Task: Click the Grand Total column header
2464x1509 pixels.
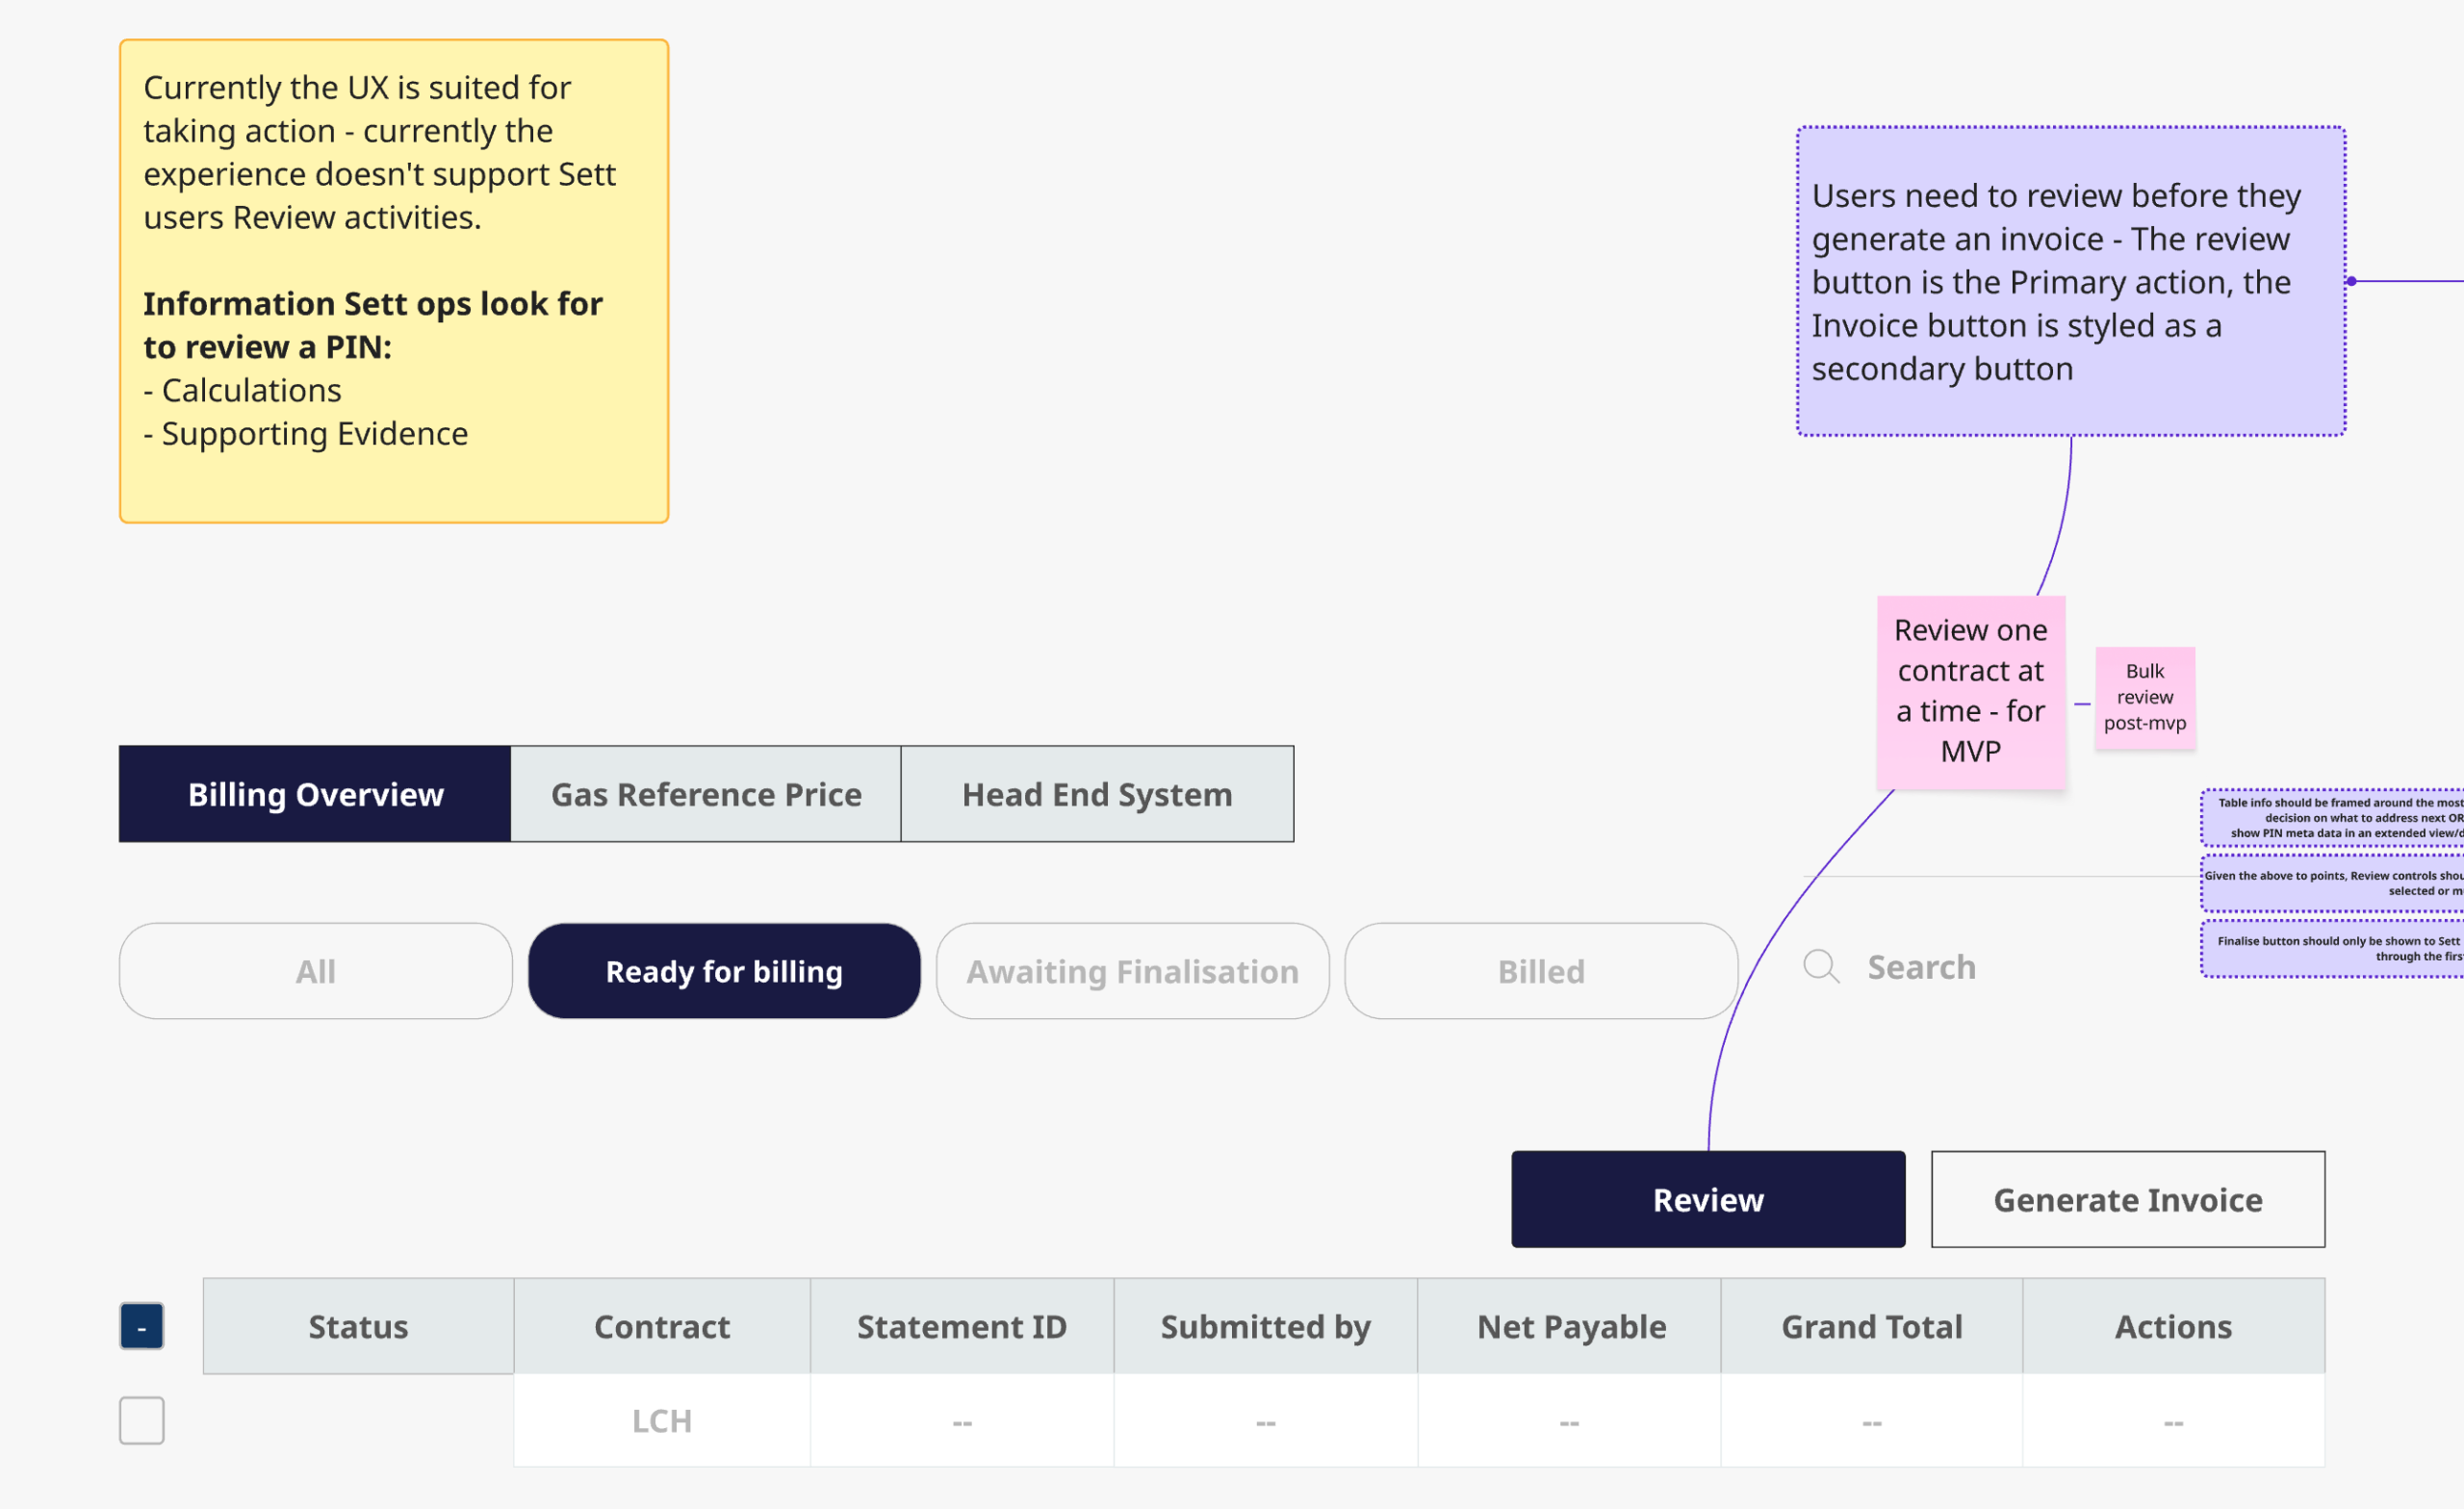Action: coord(1872,1326)
